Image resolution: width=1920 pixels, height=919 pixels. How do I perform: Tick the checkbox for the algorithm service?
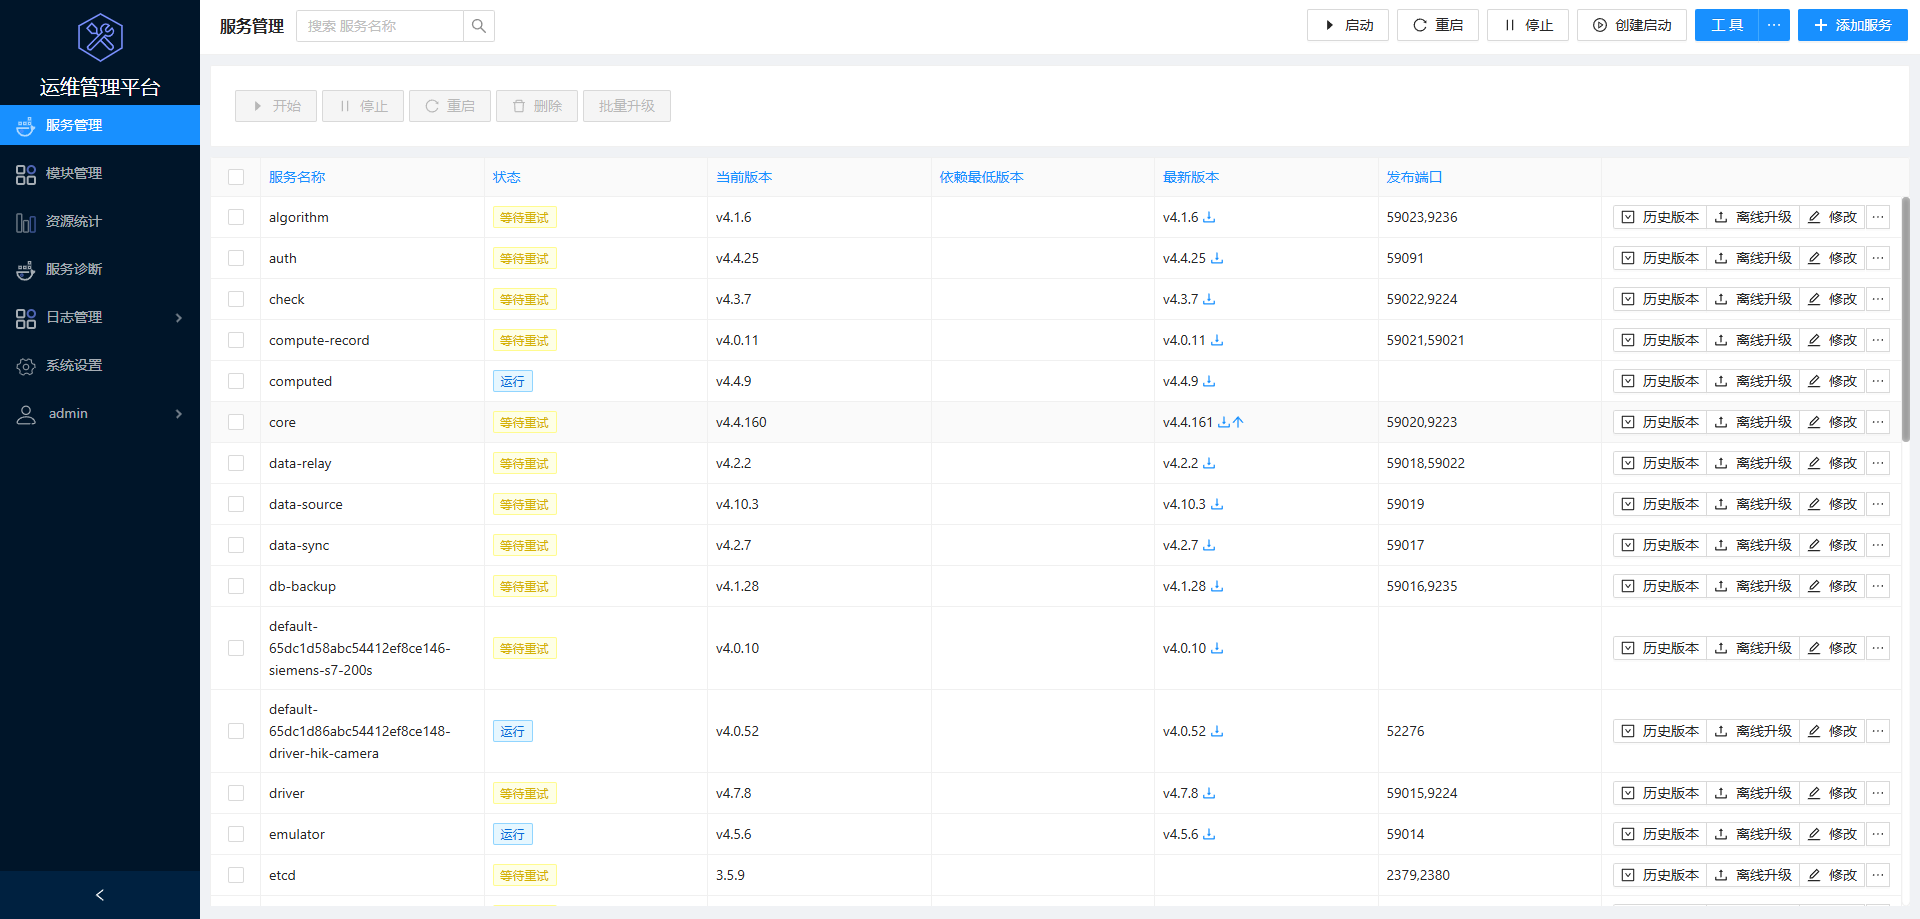click(x=236, y=217)
